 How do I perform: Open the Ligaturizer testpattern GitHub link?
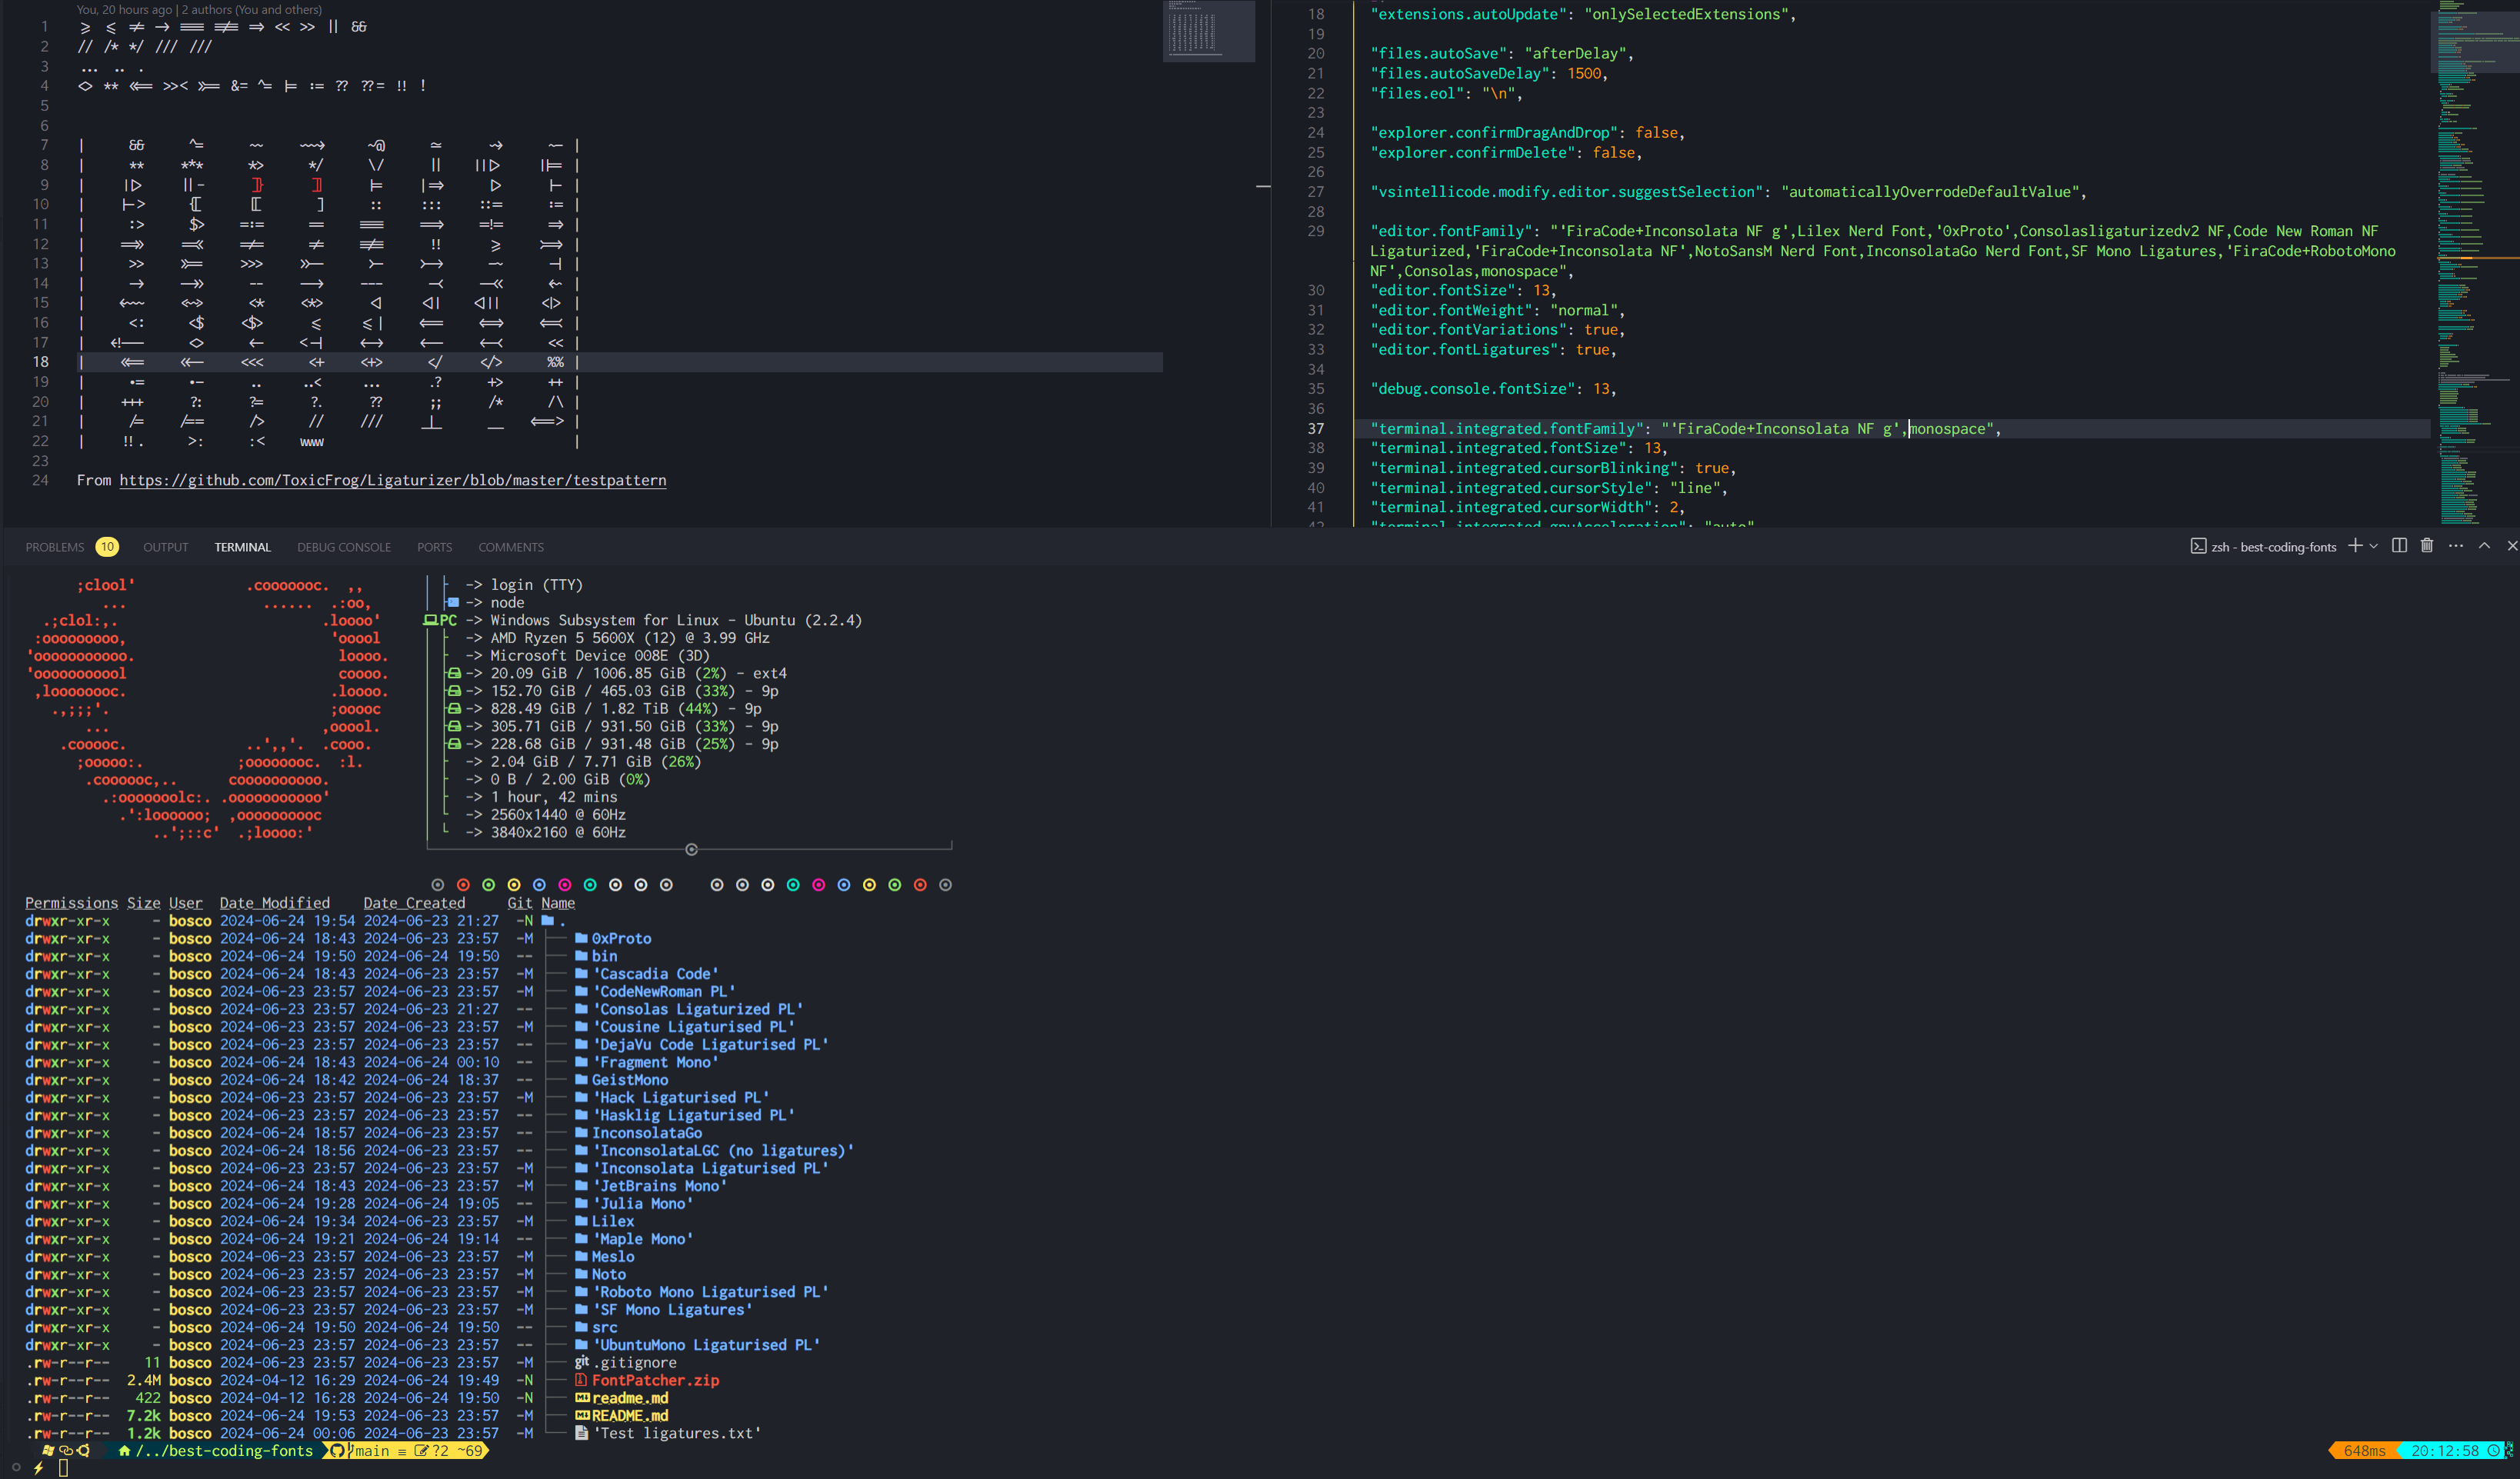pyautogui.click(x=392, y=481)
